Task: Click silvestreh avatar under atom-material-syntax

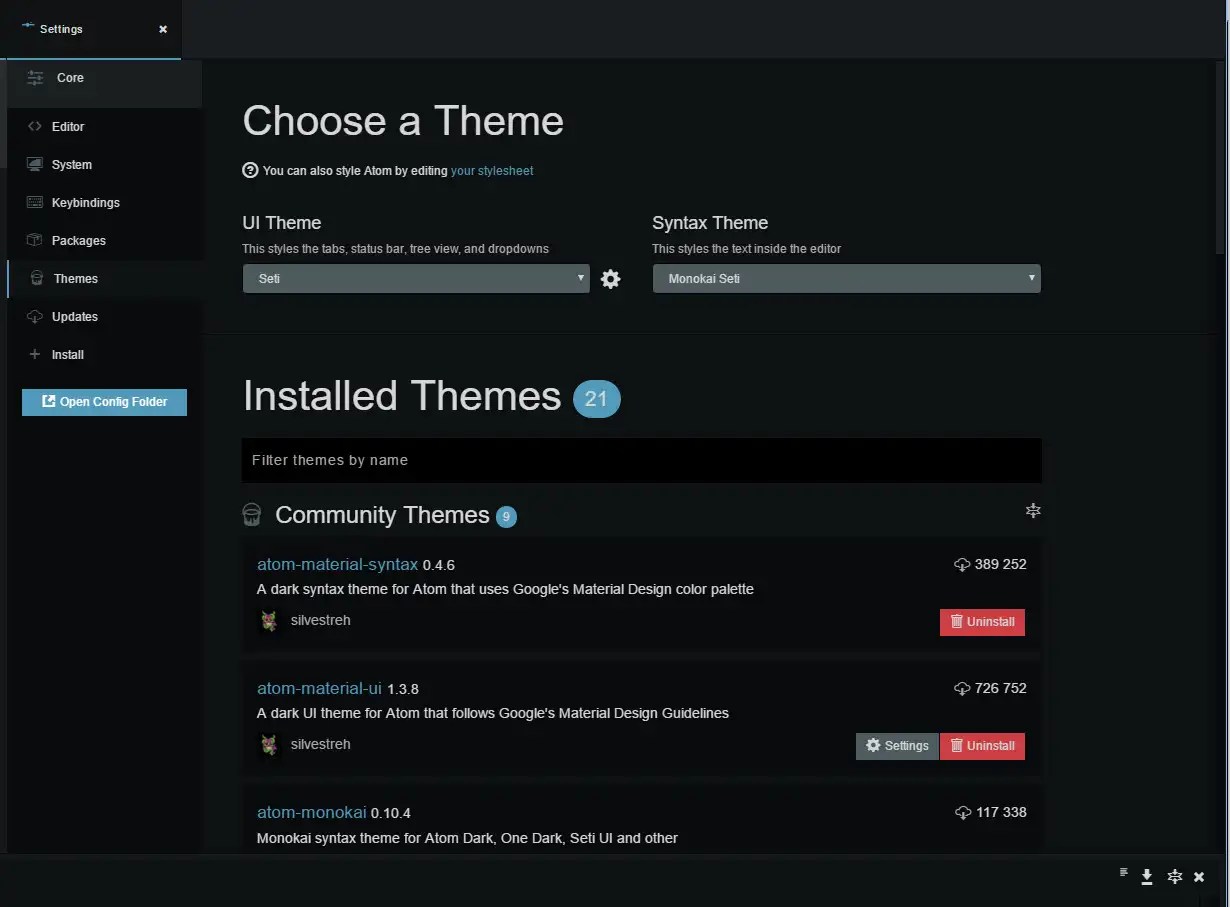Action: 268,621
